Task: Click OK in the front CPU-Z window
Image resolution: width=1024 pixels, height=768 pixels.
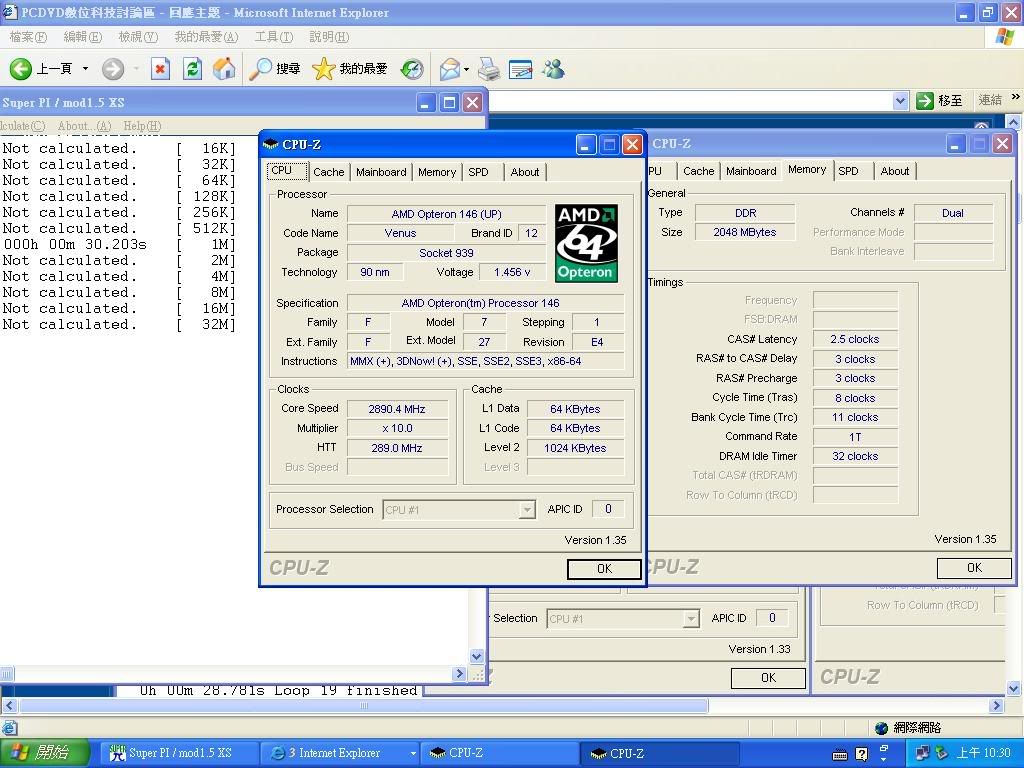Action: click(604, 568)
